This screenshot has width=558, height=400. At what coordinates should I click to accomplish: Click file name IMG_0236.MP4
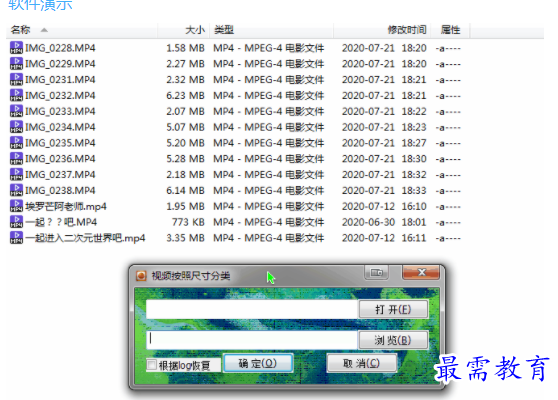60,159
